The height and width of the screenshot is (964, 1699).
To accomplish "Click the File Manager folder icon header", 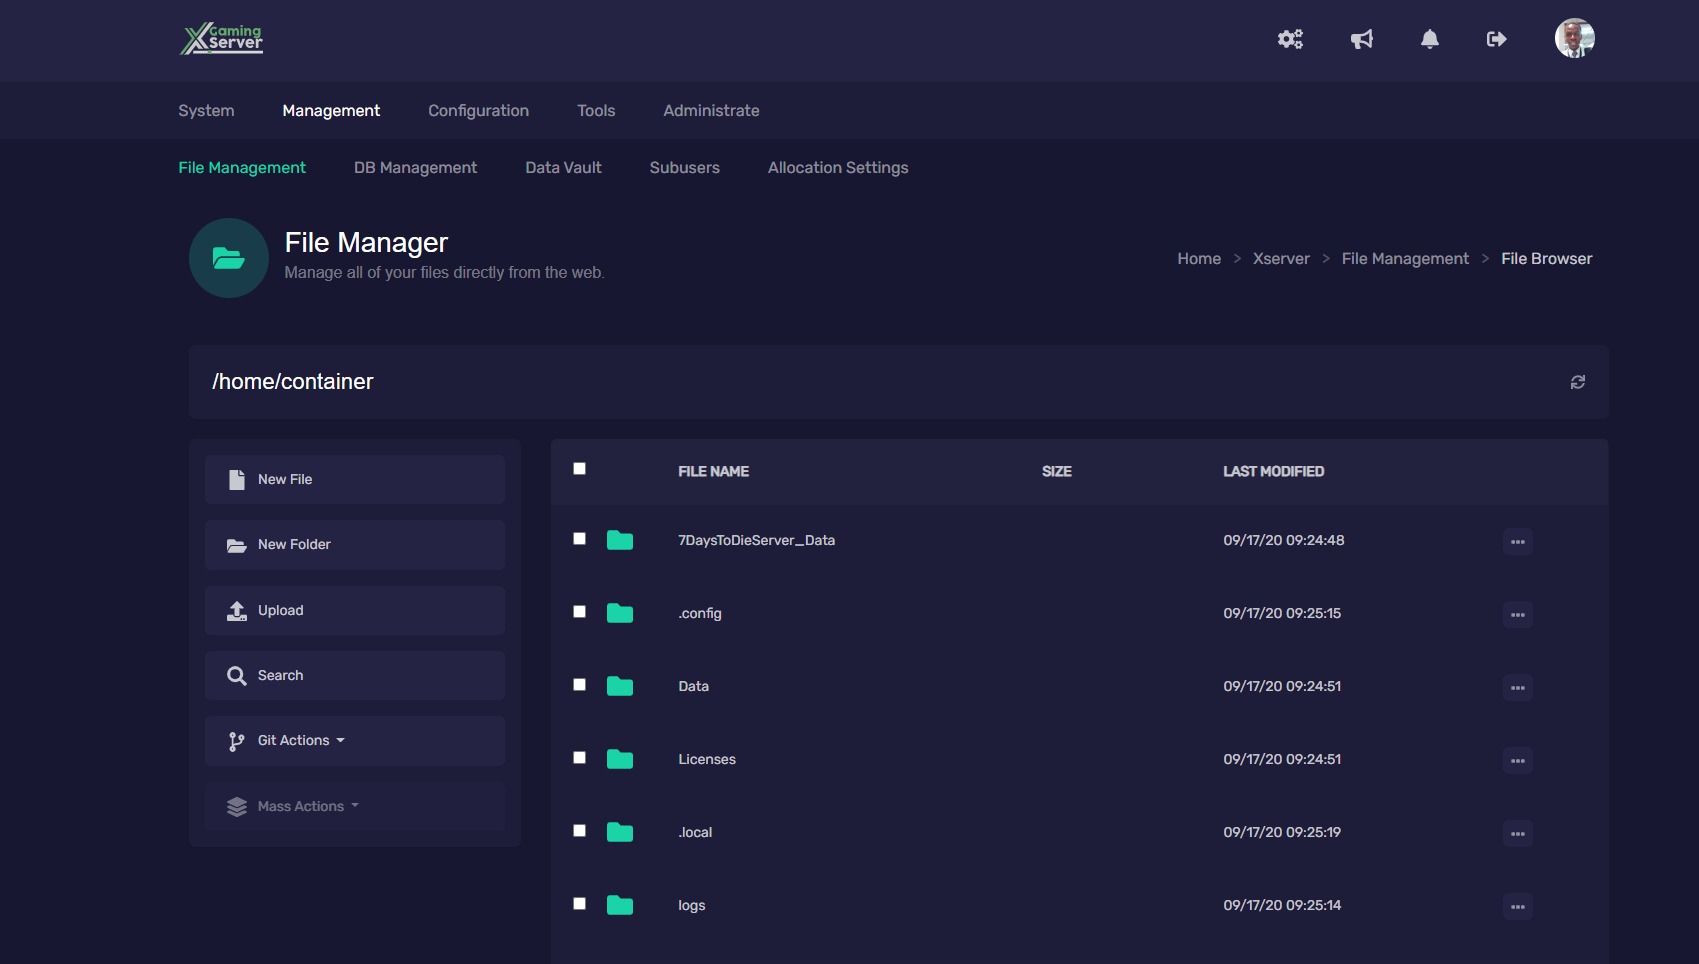I will coord(228,258).
